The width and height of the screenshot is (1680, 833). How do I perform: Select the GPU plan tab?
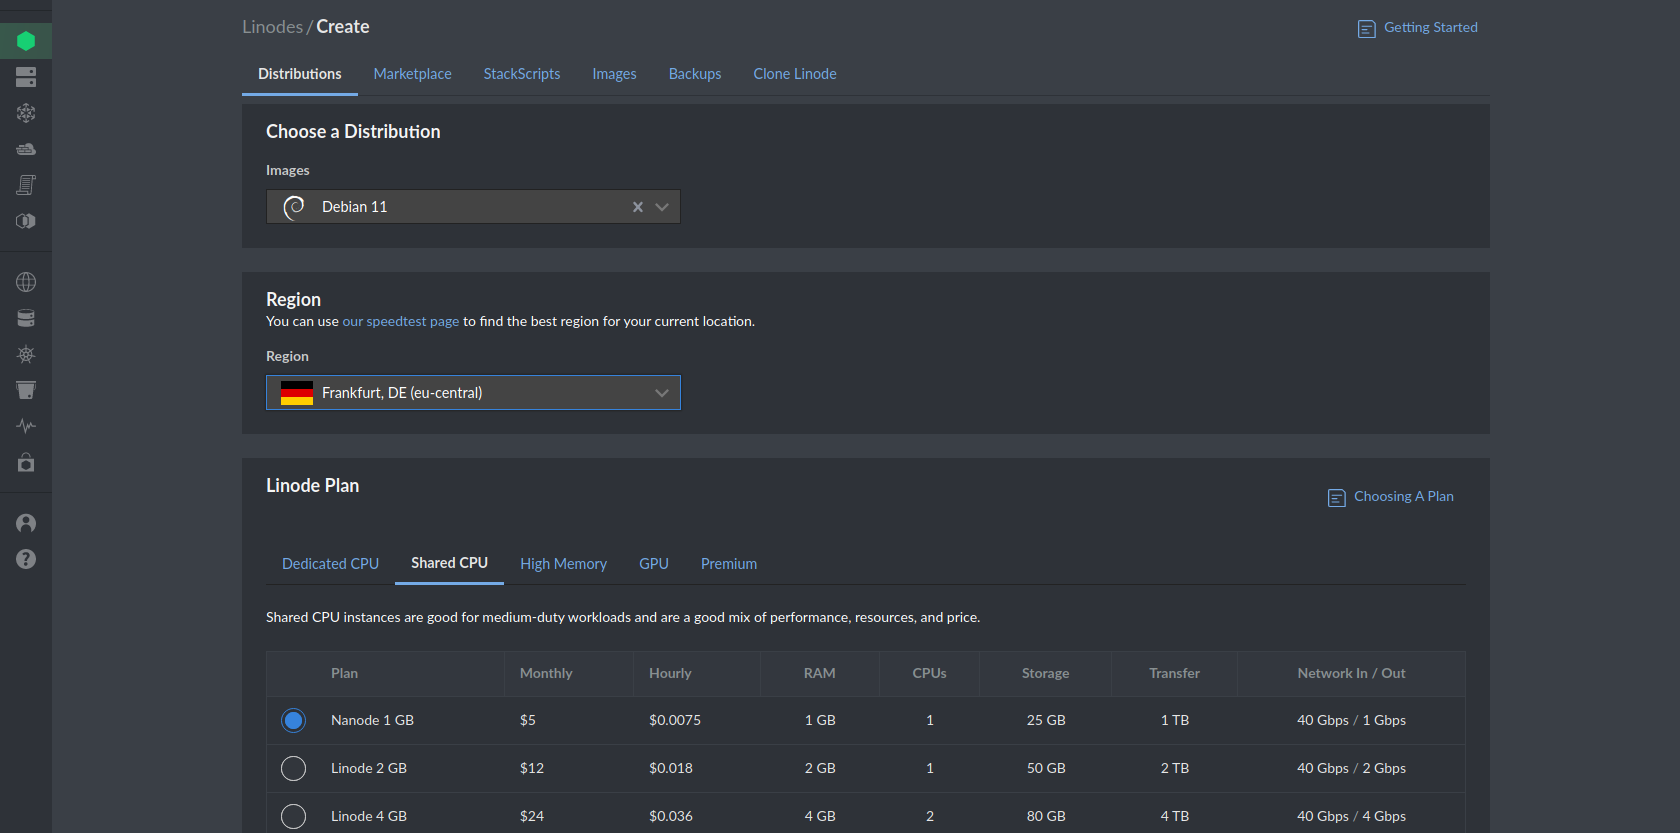654,564
